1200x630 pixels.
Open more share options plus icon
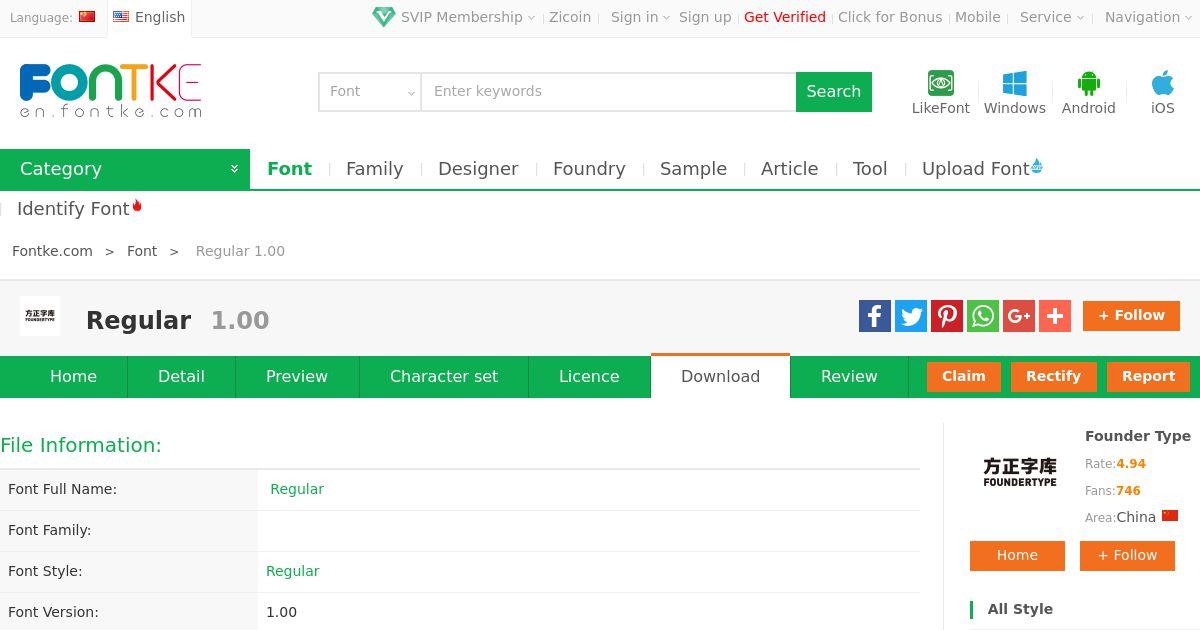pyautogui.click(x=1055, y=316)
